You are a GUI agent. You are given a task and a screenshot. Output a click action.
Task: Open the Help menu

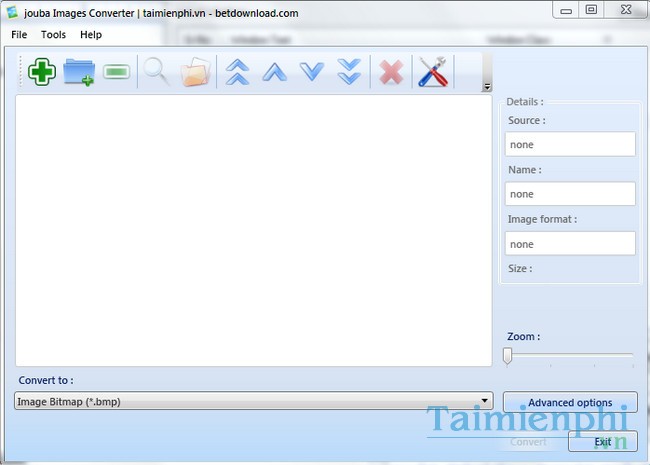[91, 35]
